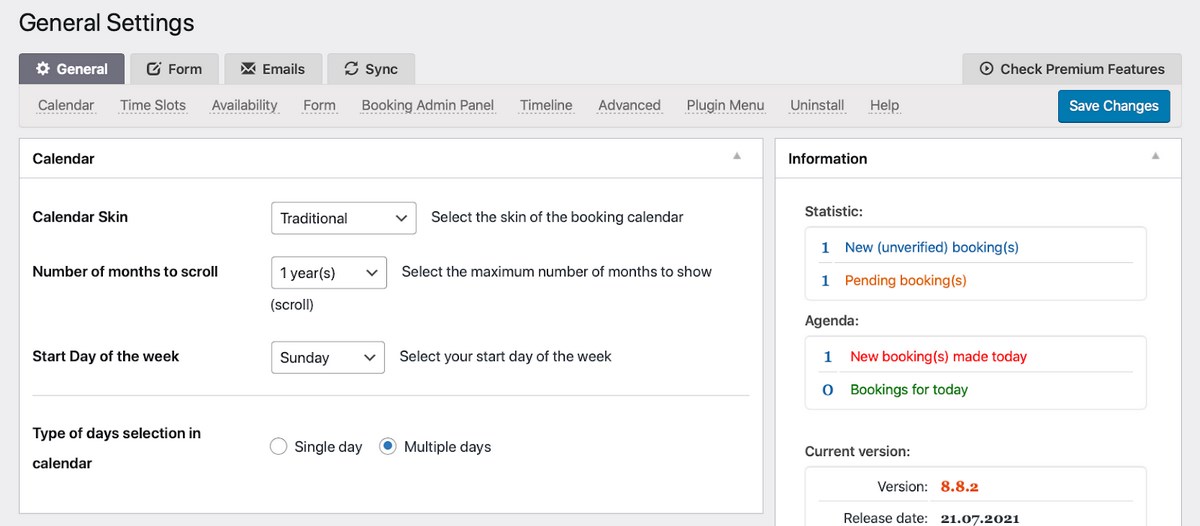
Task: Click the version number 8.8.2
Action: click(x=959, y=486)
